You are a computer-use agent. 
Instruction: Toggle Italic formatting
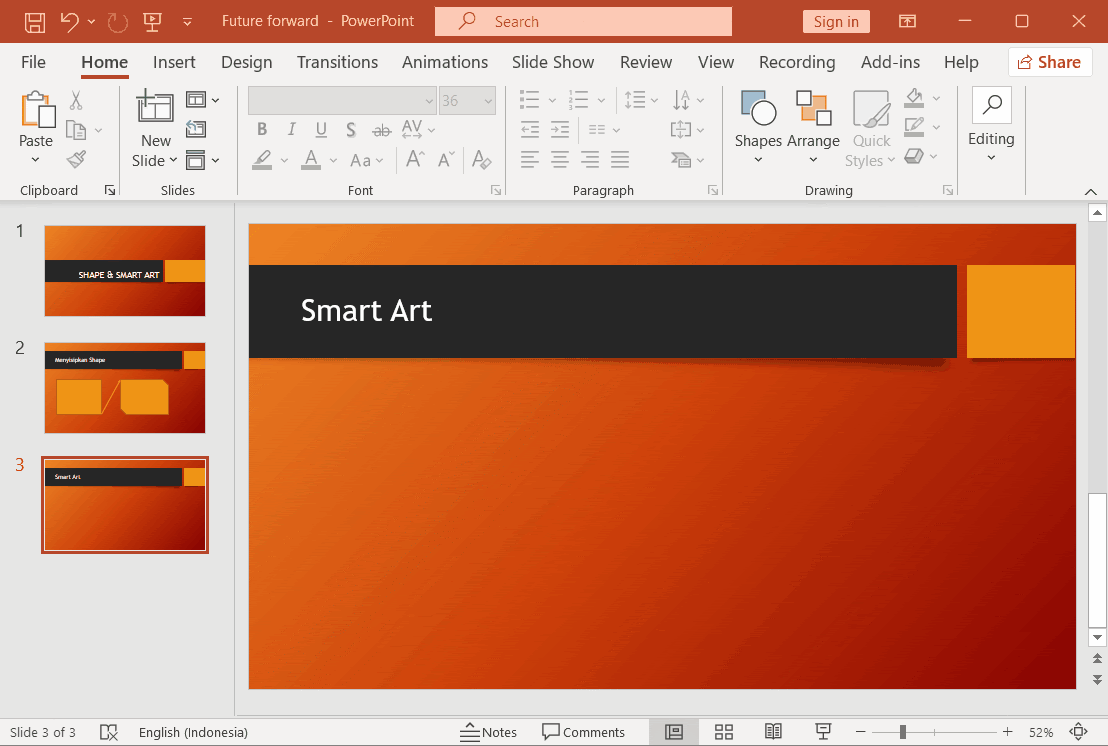tap(291, 129)
